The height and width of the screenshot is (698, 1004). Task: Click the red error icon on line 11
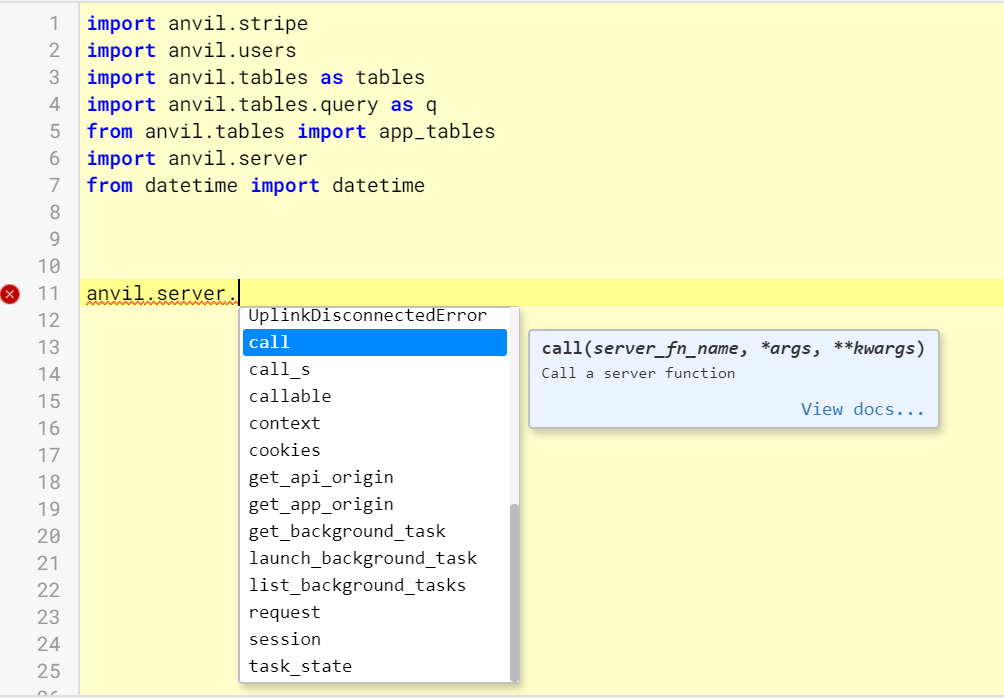(11, 294)
